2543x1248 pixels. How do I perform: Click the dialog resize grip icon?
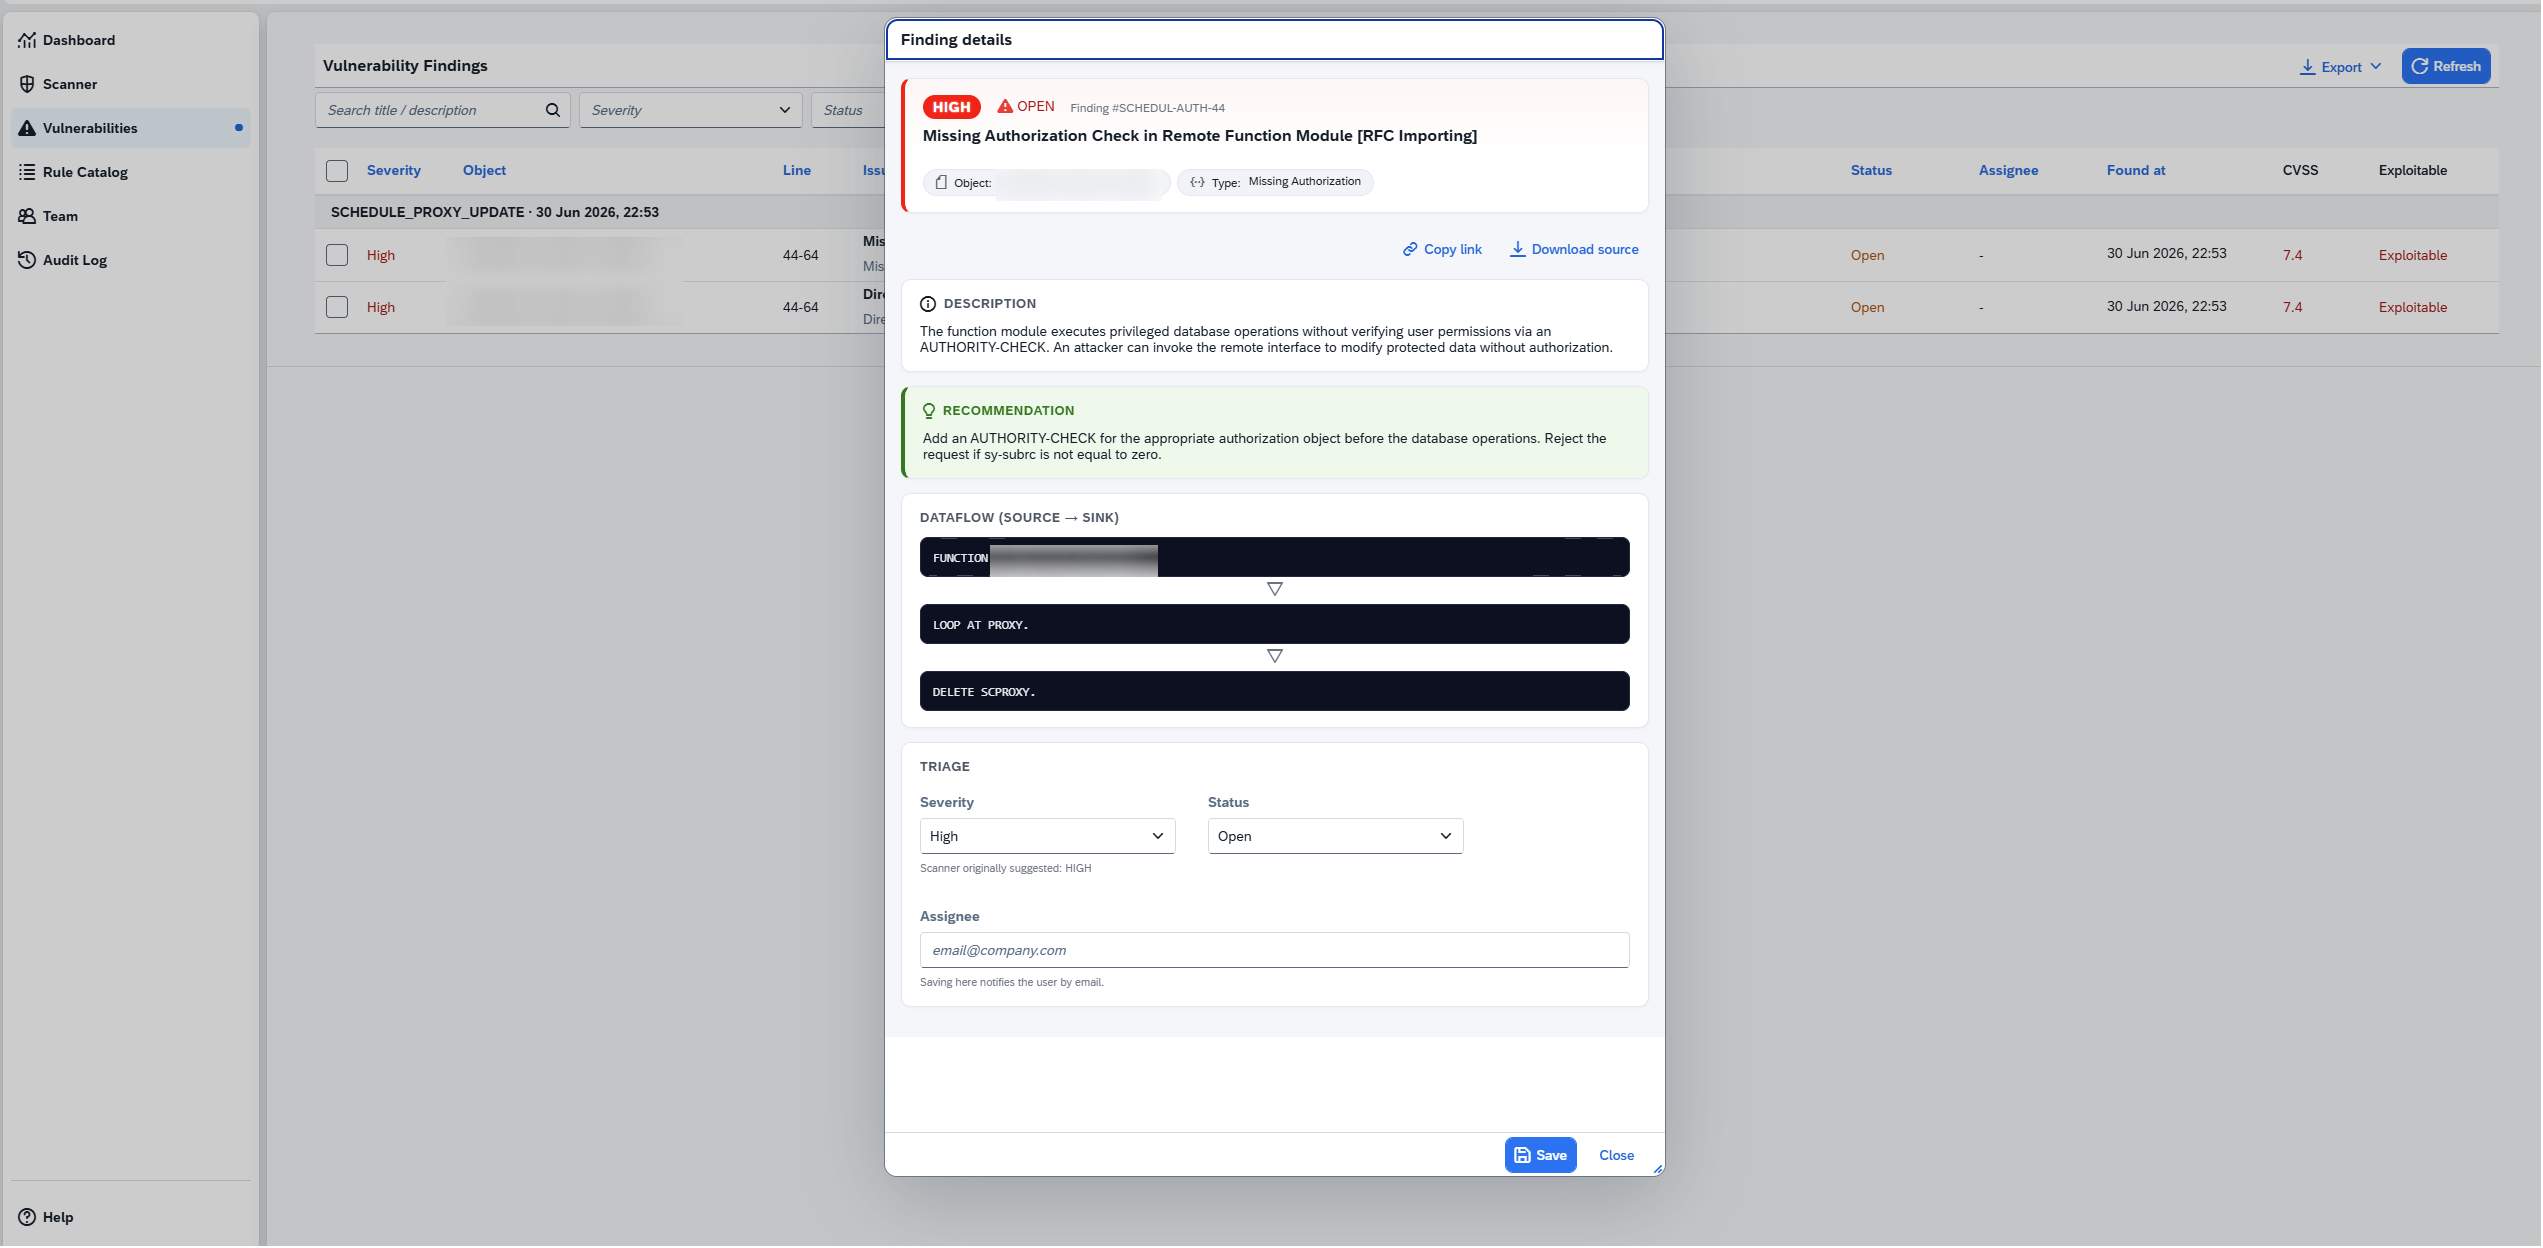[x=1657, y=1168]
